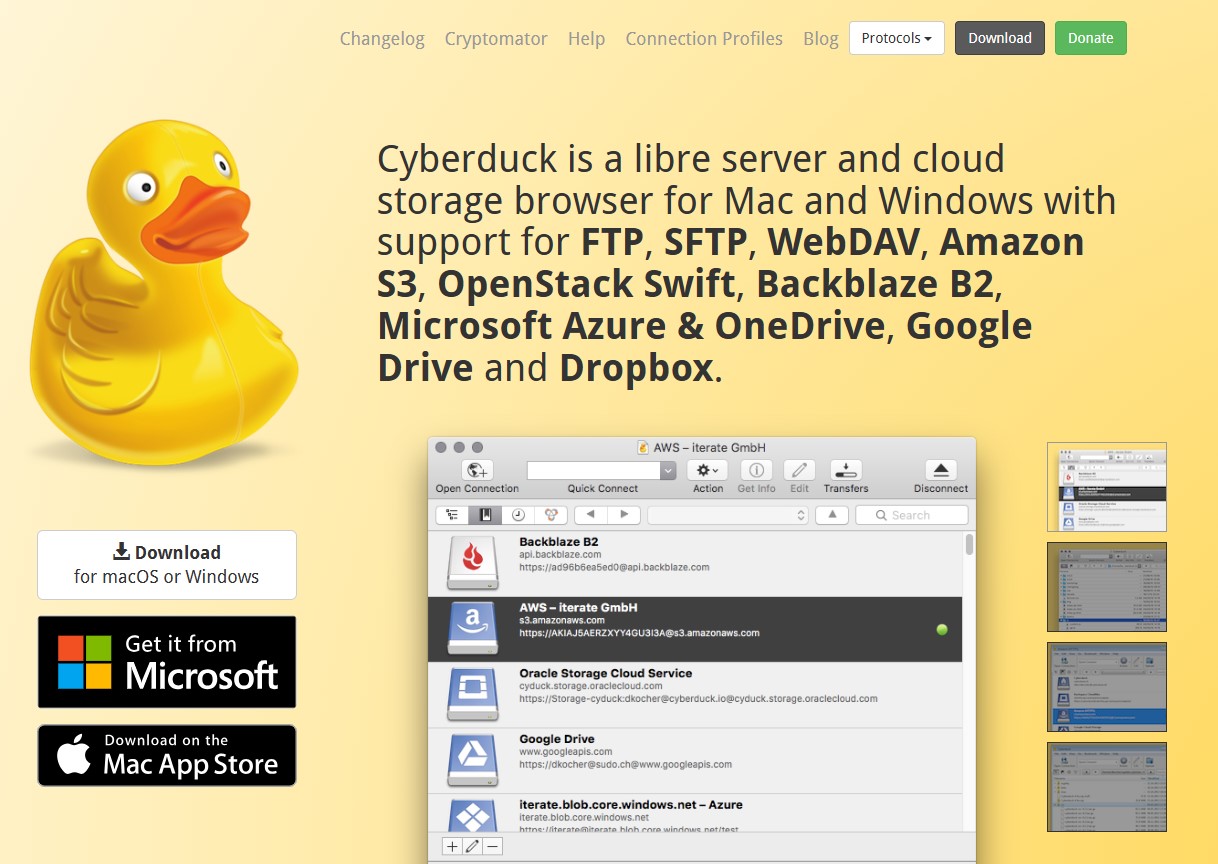Image resolution: width=1218 pixels, height=864 pixels.
Task: Show the History clock view
Action: 518,515
